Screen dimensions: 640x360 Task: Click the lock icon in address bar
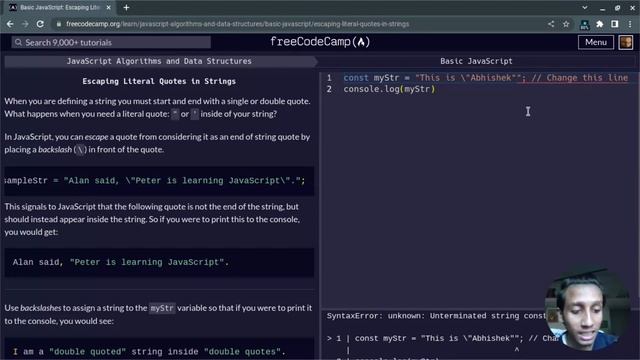[x=59, y=24]
